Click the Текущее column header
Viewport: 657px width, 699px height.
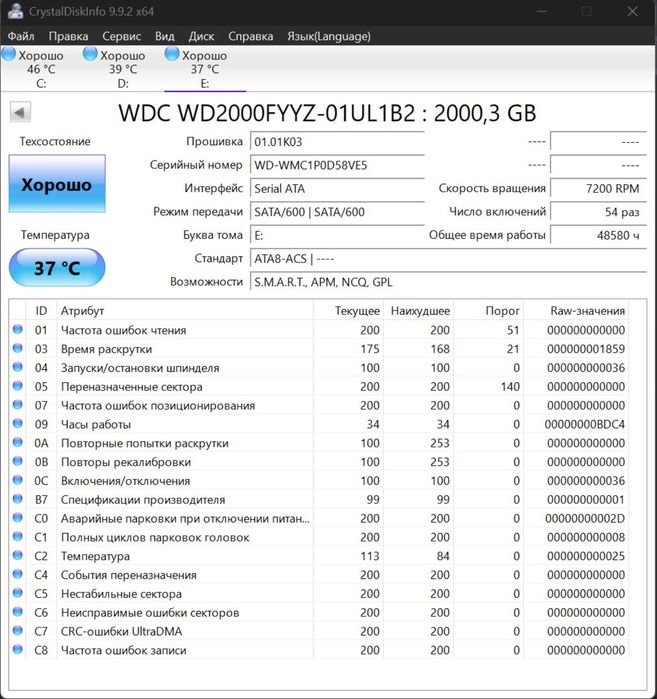pyautogui.click(x=348, y=311)
